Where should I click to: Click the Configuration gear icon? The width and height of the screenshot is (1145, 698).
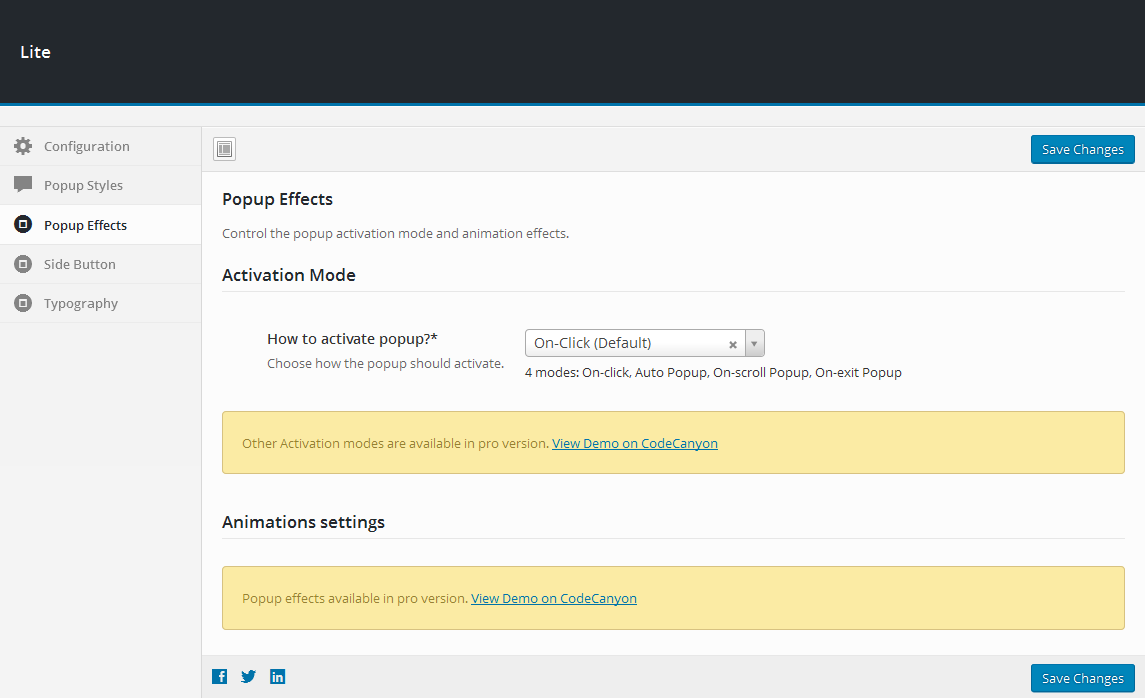(23, 146)
